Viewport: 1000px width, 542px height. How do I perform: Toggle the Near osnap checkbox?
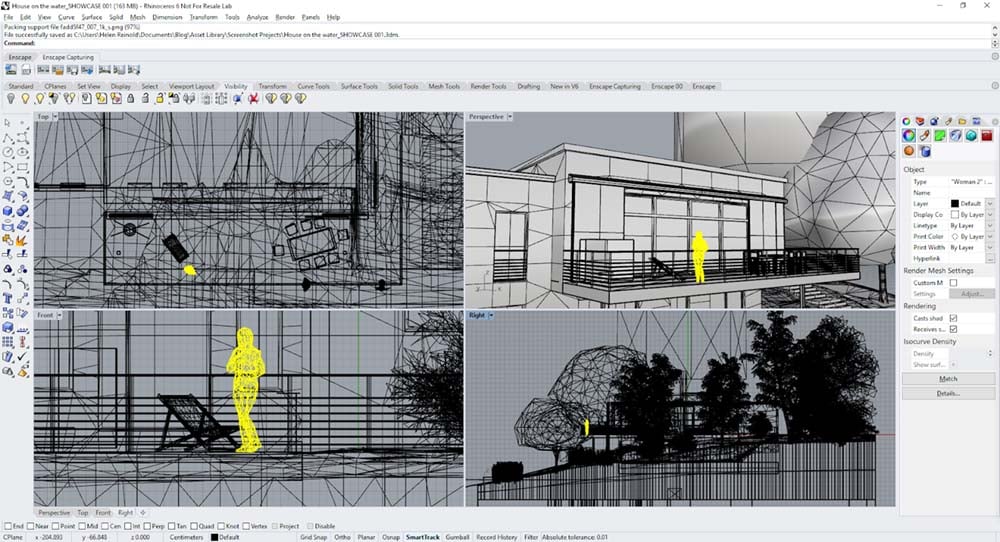31,526
